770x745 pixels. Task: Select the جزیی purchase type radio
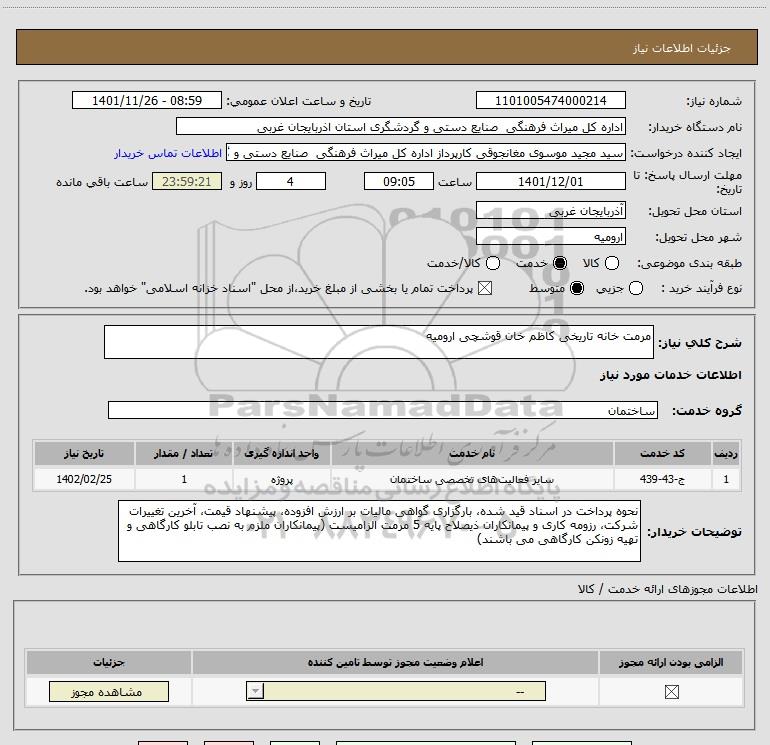coord(636,288)
